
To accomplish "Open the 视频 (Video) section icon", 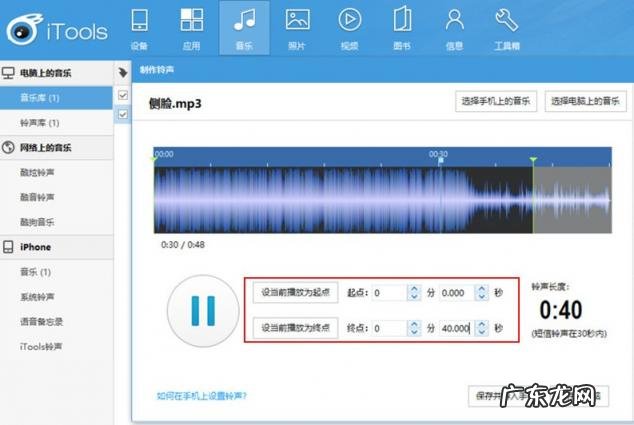I will click(349, 22).
